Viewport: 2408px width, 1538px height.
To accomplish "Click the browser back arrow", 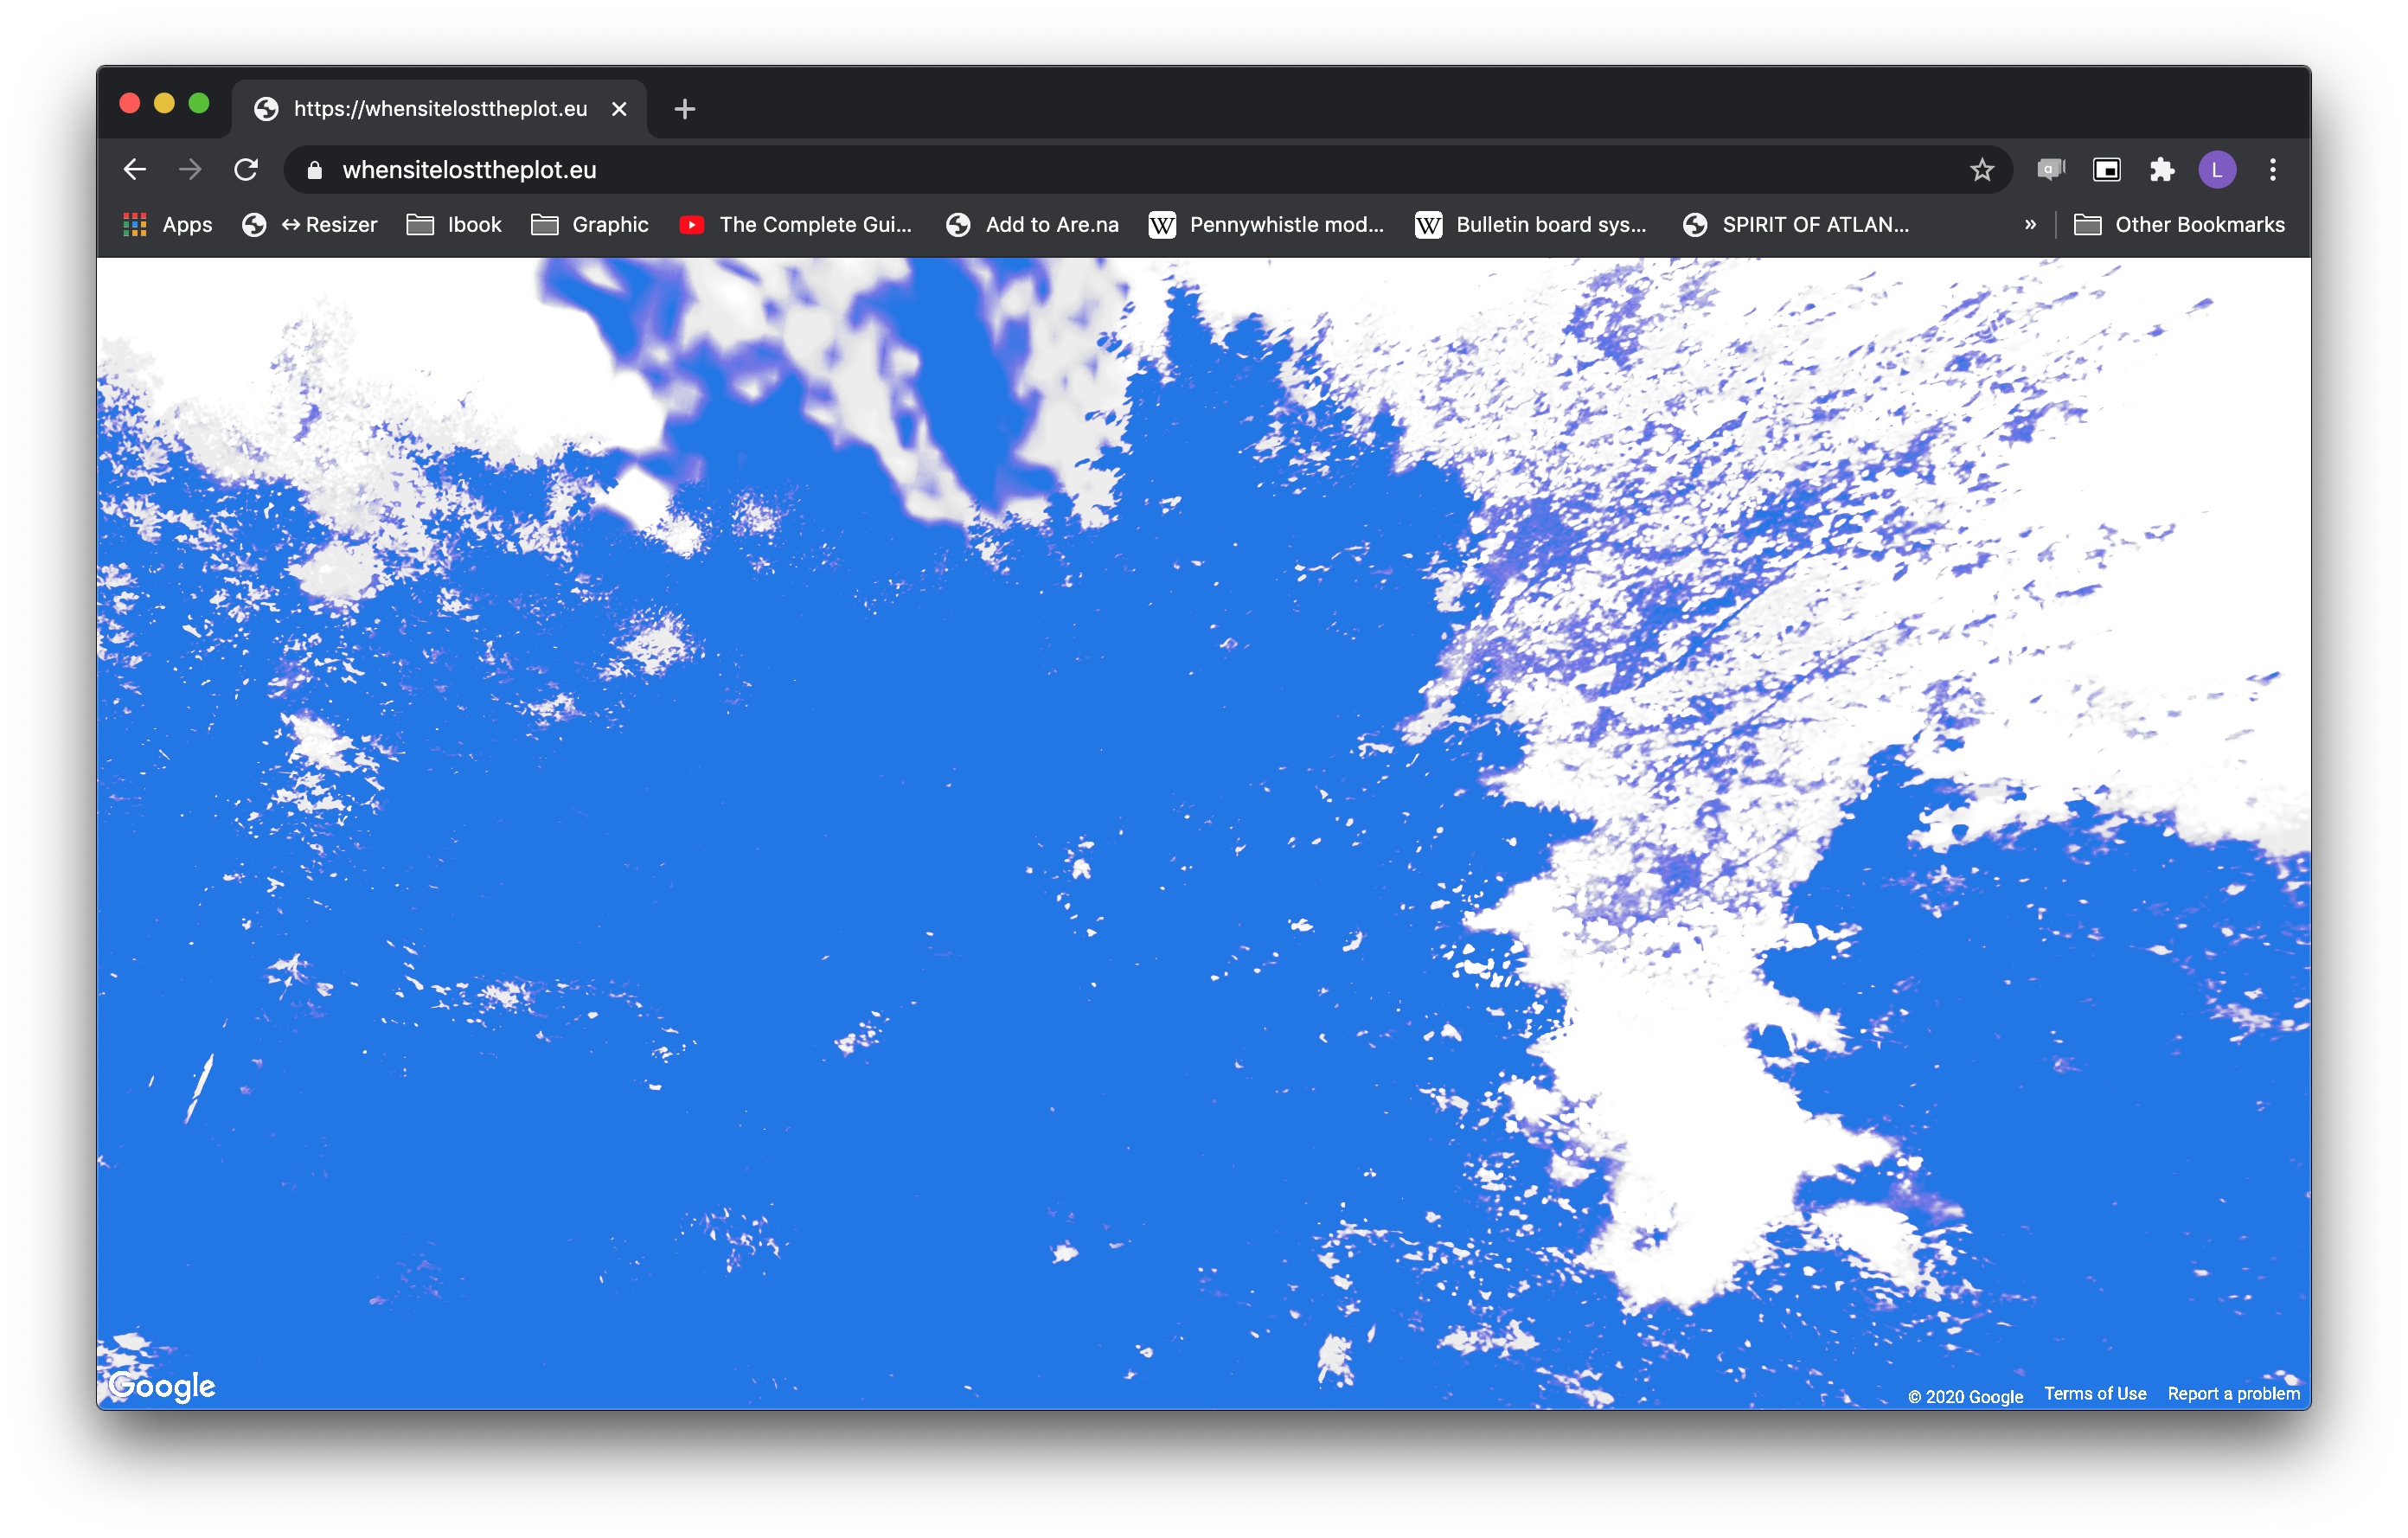I will point(135,170).
